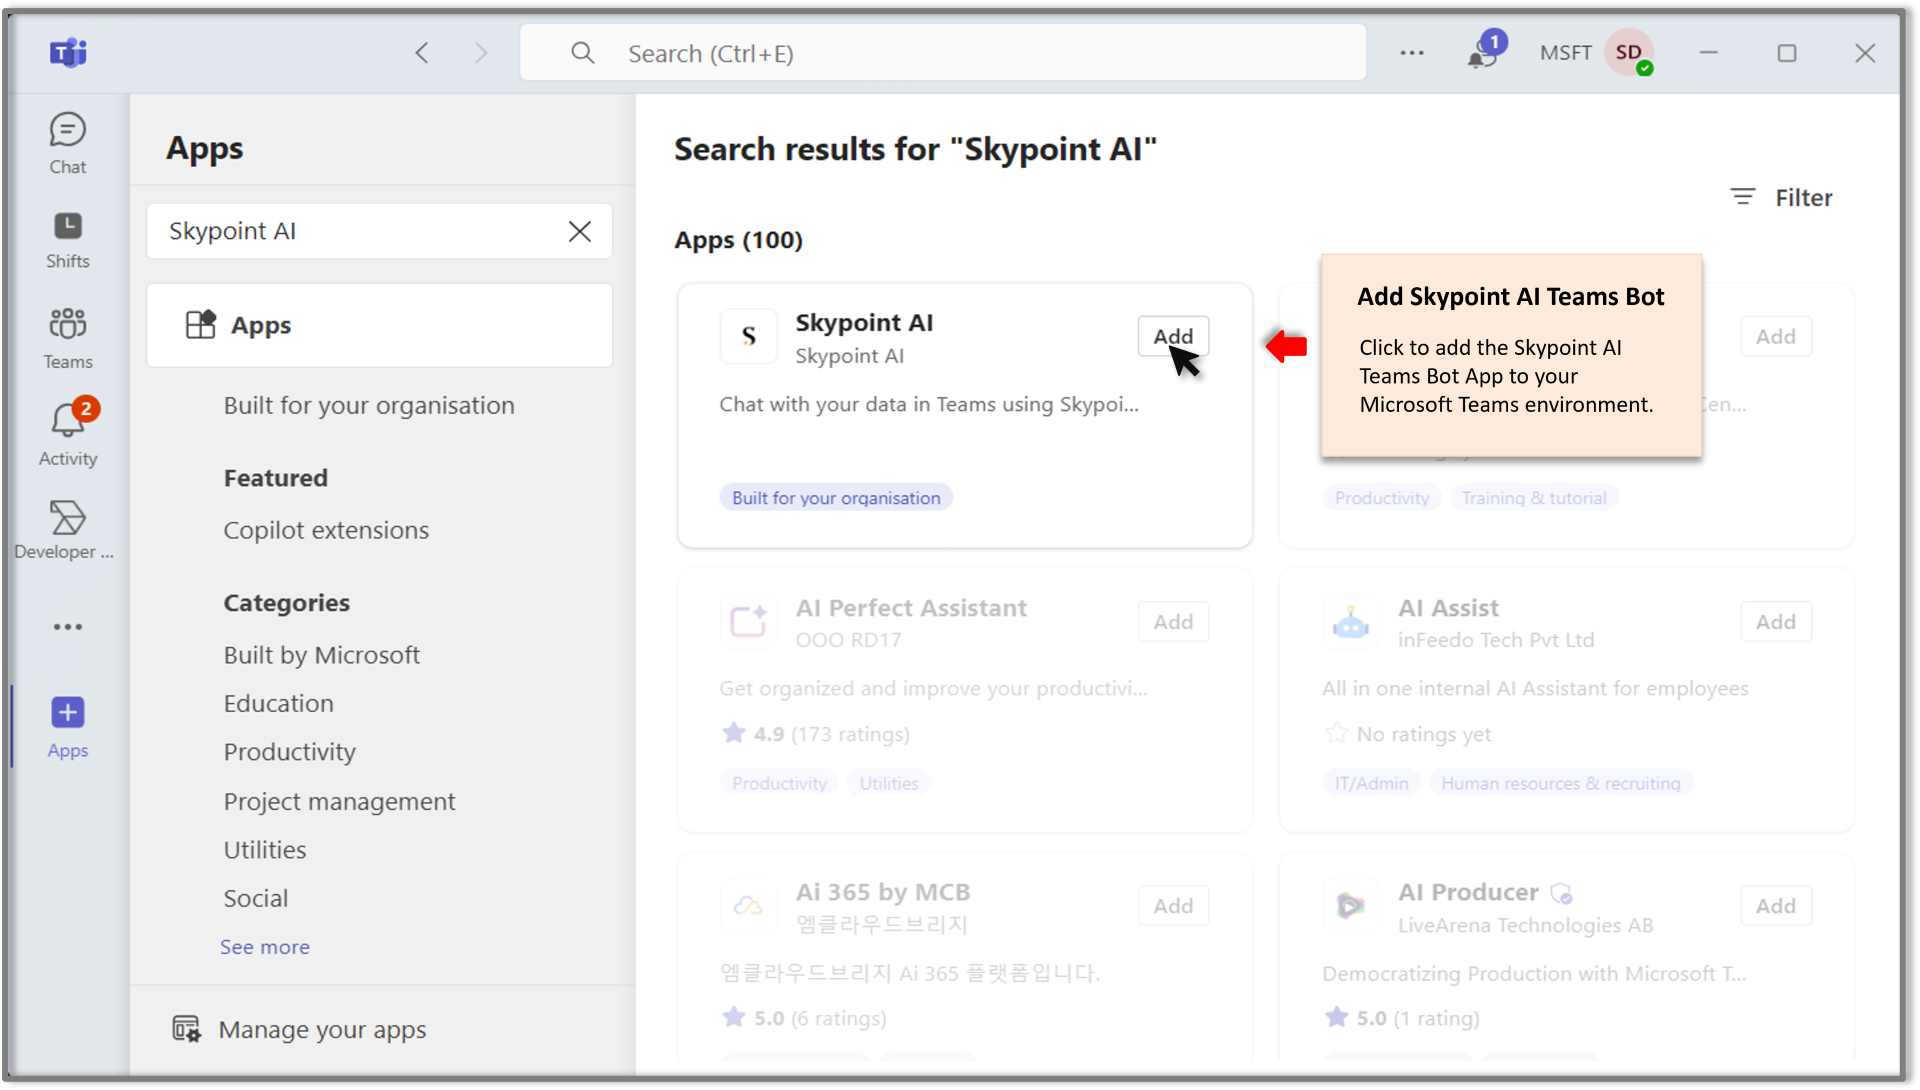Expand categories with See more
Screen dimensions: 1920x1090
pos(265,946)
